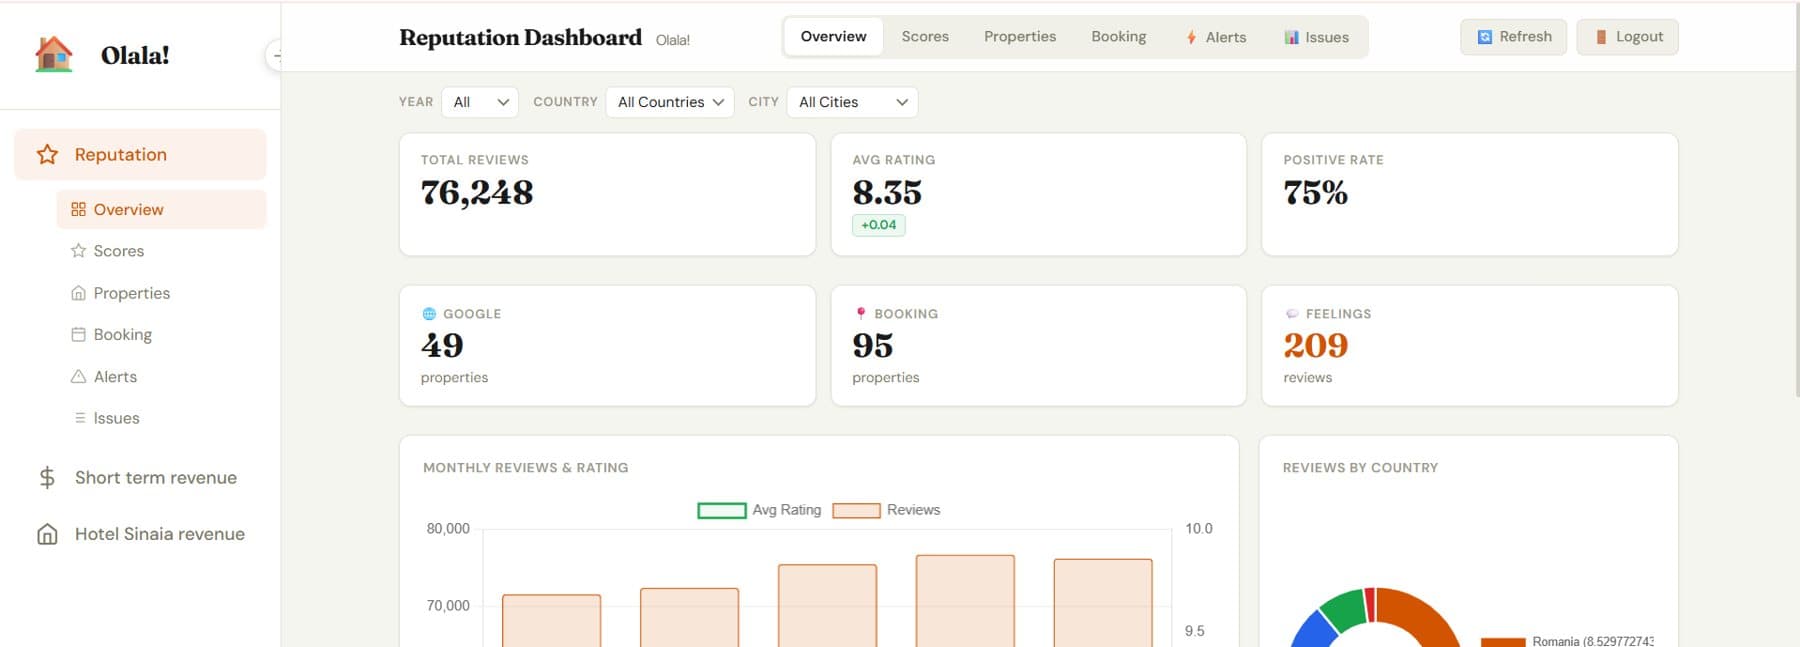Click the Feelings speech bubble icon
The height and width of the screenshot is (647, 1800).
1292,314
